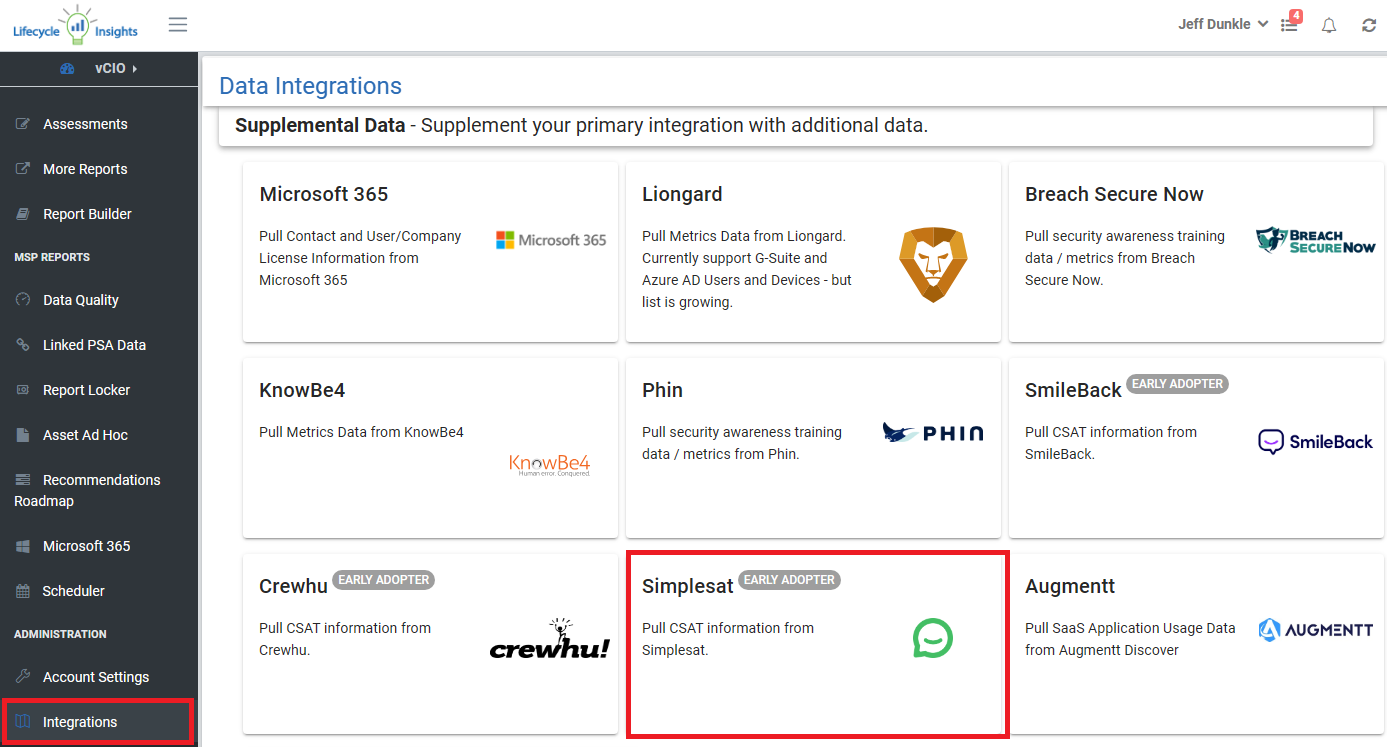The width and height of the screenshot is (1387, 747).
Task: Click the ADMINISTRATION section label
Action: (x=60, y=634)
